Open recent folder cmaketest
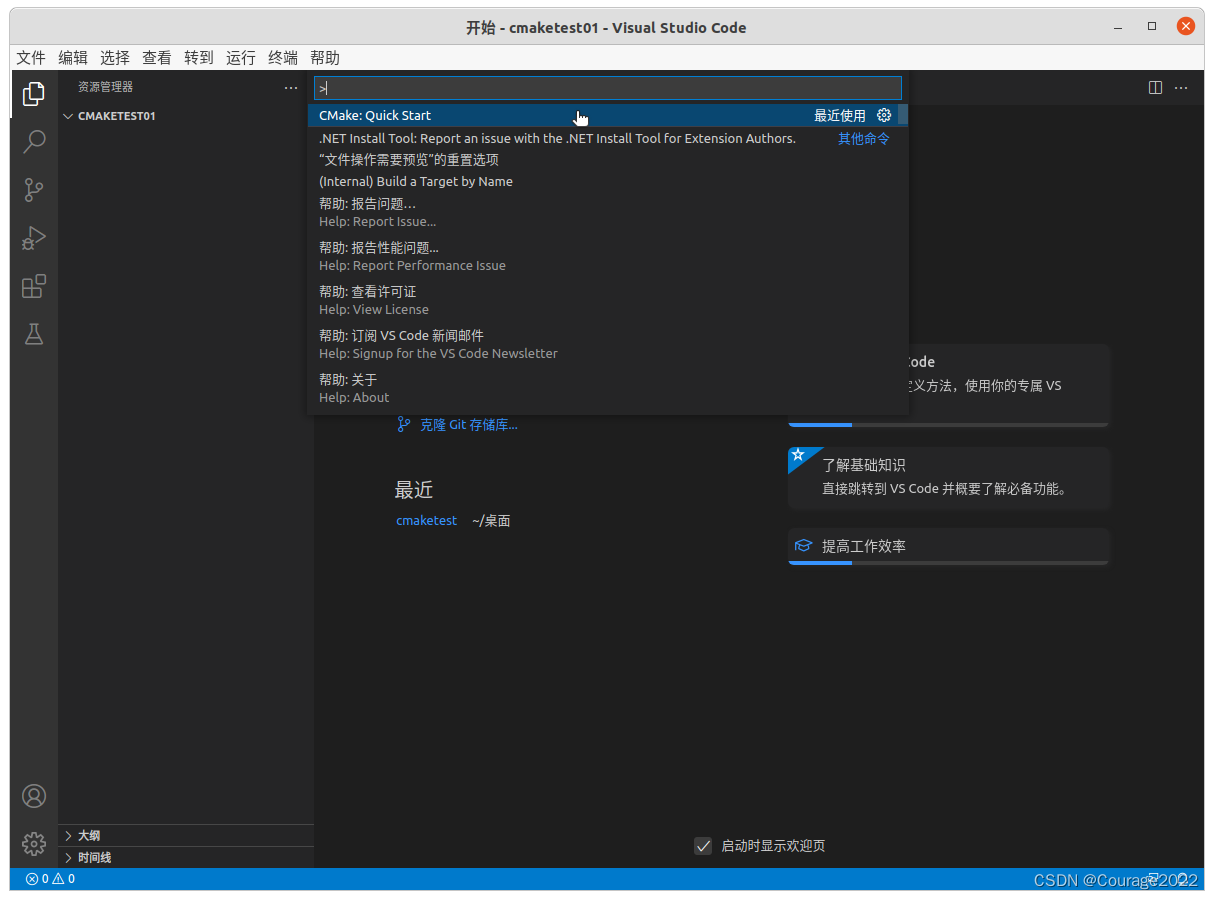Image resolution: width=1214 pixels, height=900 pixels. point(426,521)
